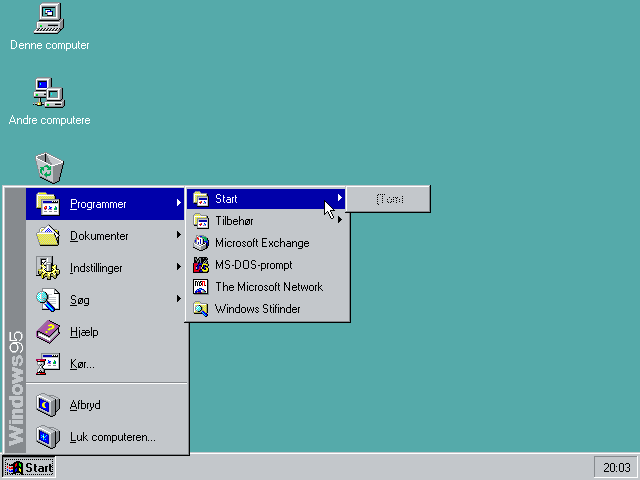
Task: Click the Windows logo on Start button
Action: point(14,468)
